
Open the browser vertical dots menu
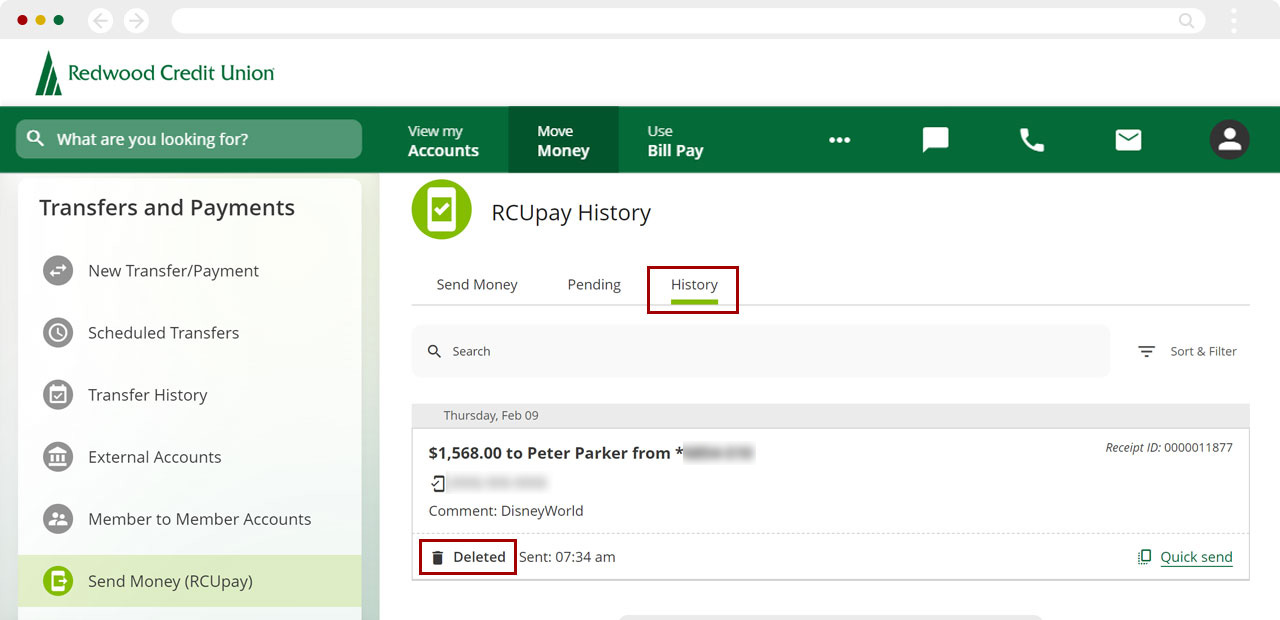[x=1234, y=20]
